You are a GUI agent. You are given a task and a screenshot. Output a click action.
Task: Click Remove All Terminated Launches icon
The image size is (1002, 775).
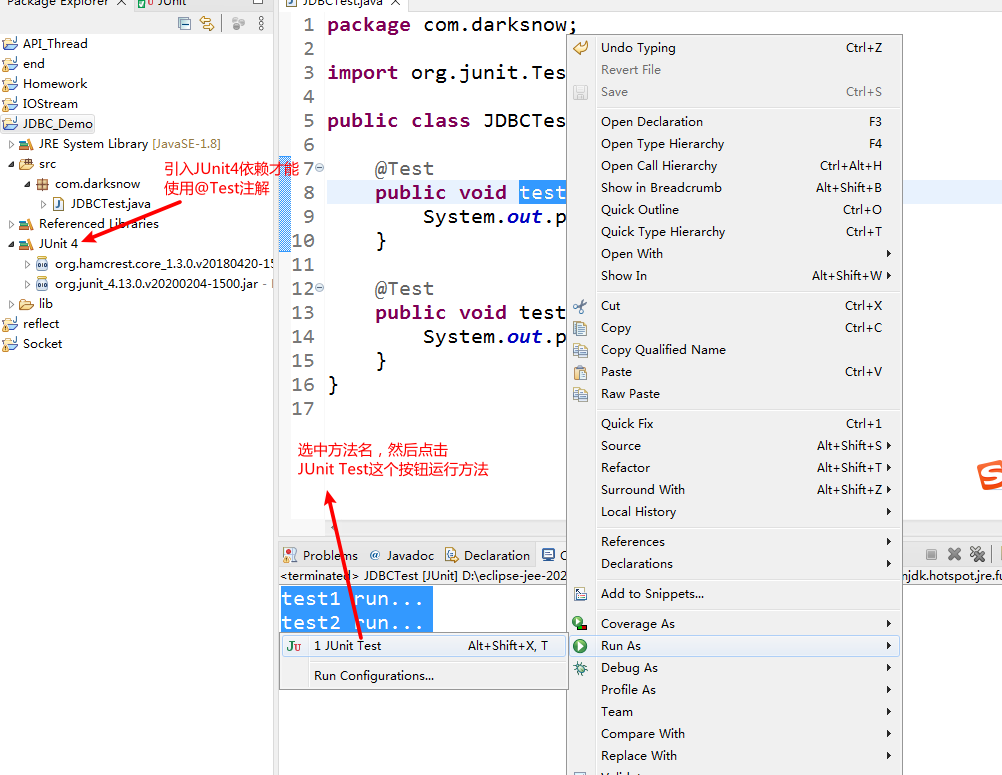coord(977,554)
